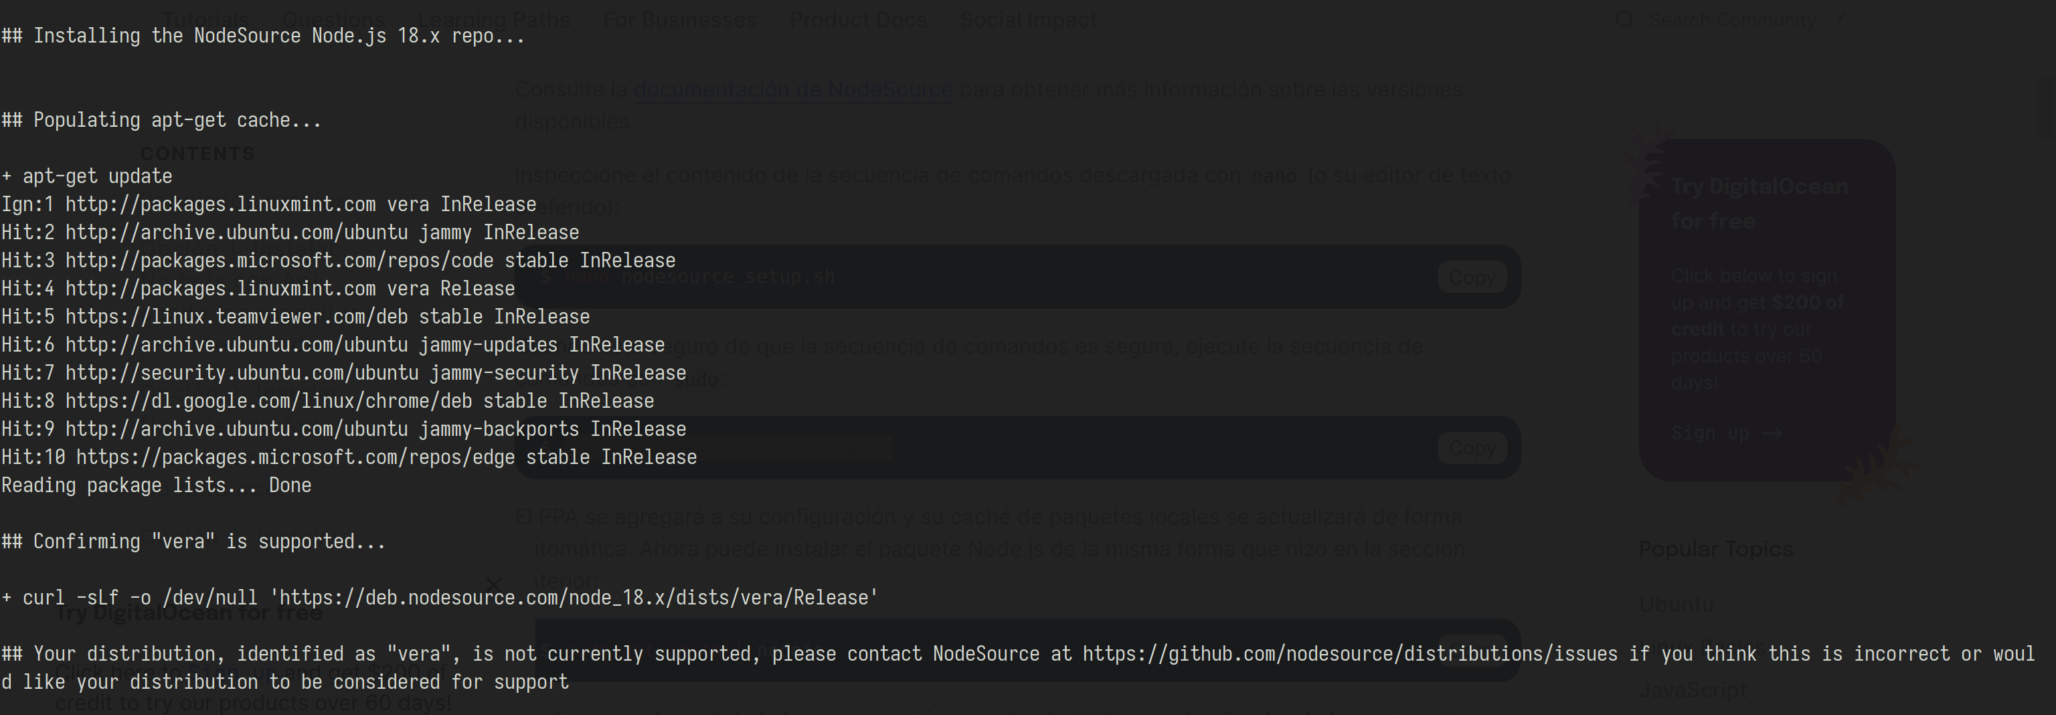Select Learning Paths from the navigation
The width and height of the screenshot is (2056, 715).
pyautogui.click(x=494, y=18)
